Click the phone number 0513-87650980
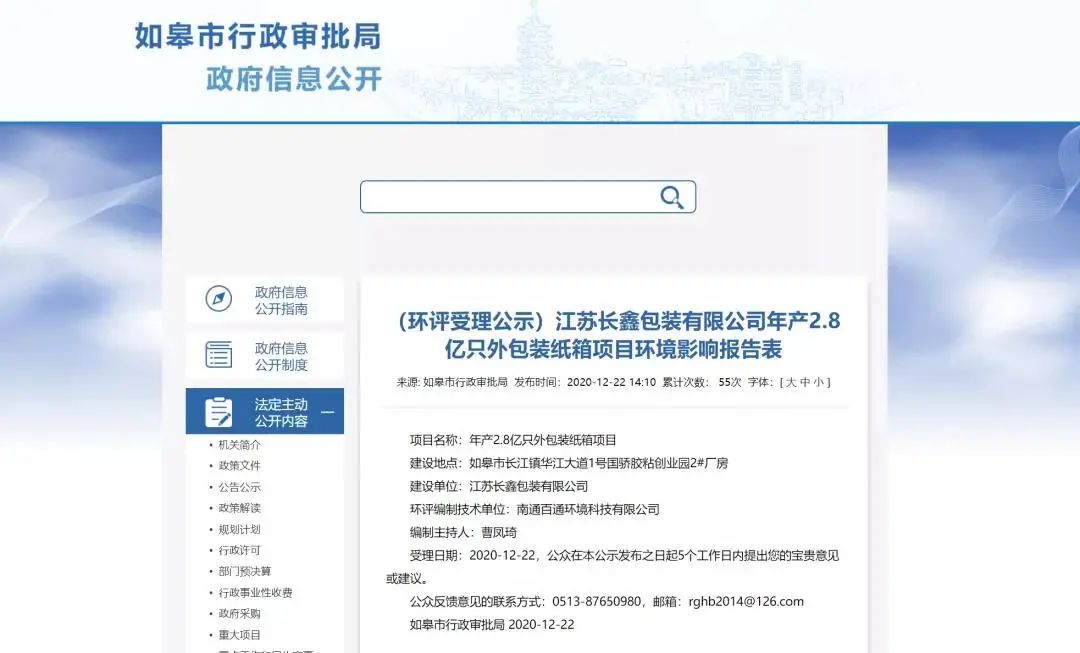 click(x=596, y=602)
